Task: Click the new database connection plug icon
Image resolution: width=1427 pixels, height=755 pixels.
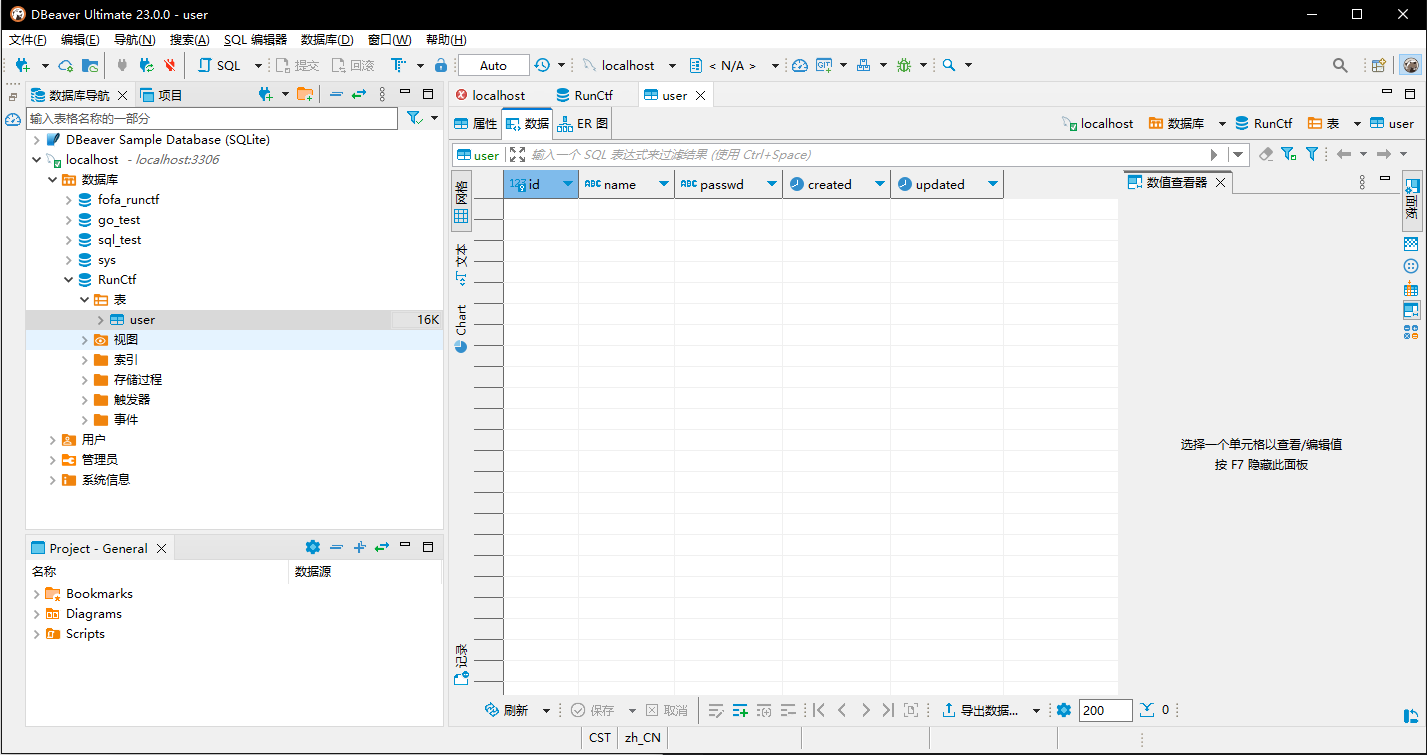Action: (x=22, y=65)
